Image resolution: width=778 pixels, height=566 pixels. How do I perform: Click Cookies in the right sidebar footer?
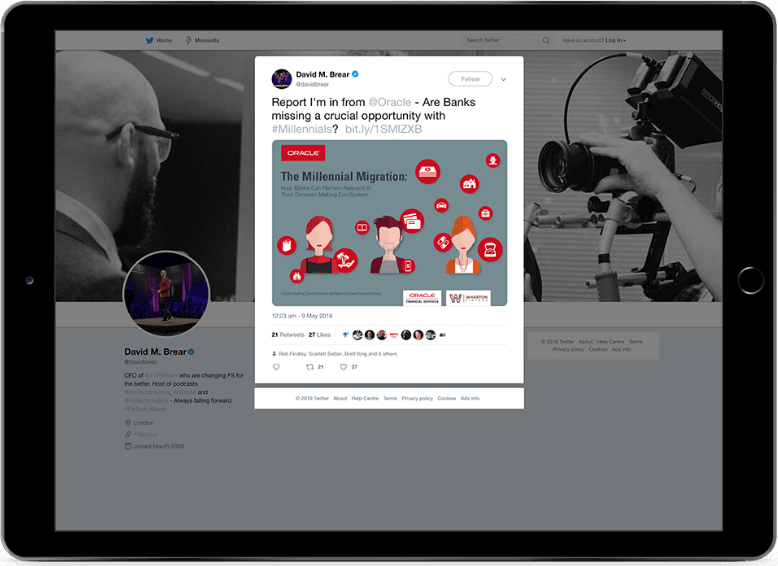coord(598,349)
